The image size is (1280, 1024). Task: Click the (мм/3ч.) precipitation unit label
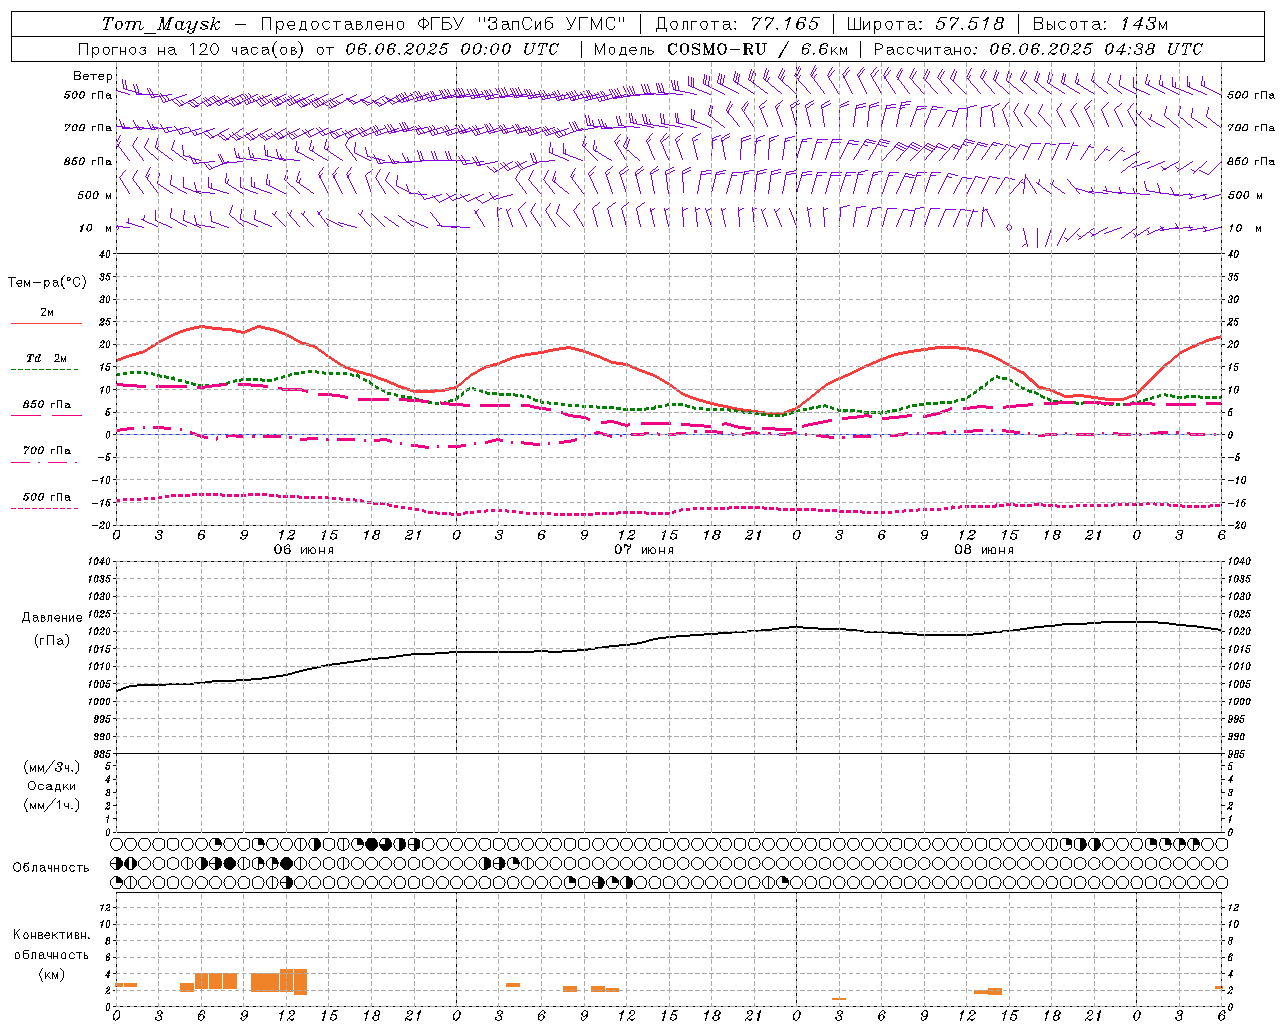(x=52, y=767)
